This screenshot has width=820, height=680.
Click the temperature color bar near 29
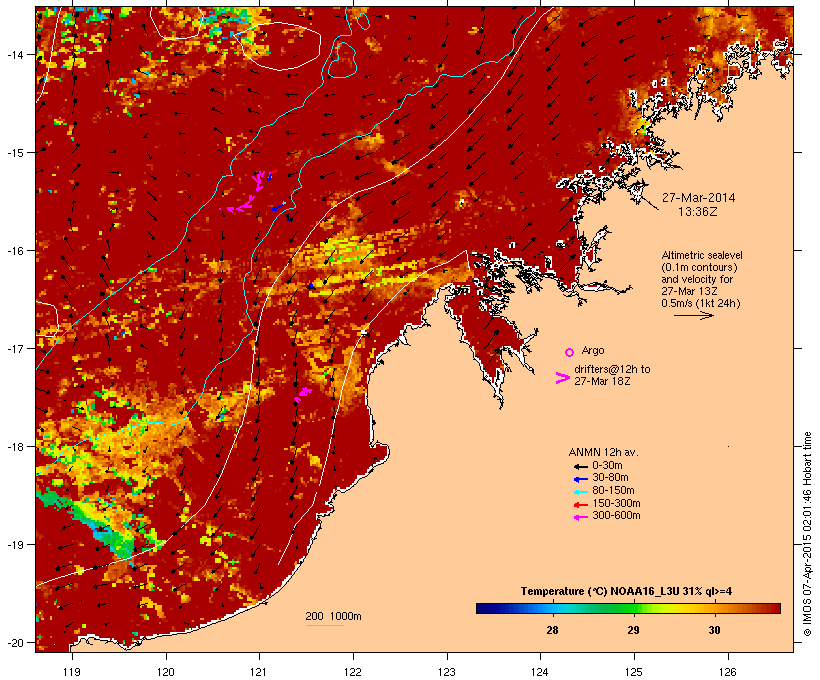coord(633,608)
